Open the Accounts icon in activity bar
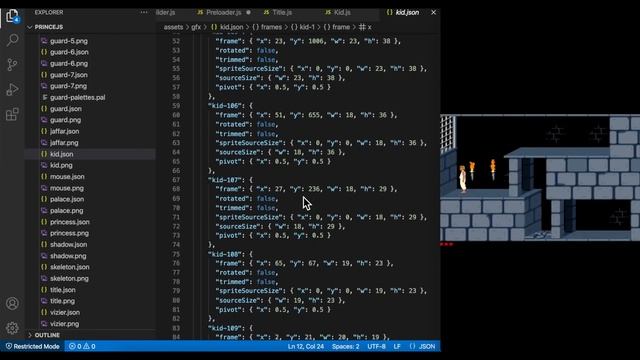 pos(12,304)
